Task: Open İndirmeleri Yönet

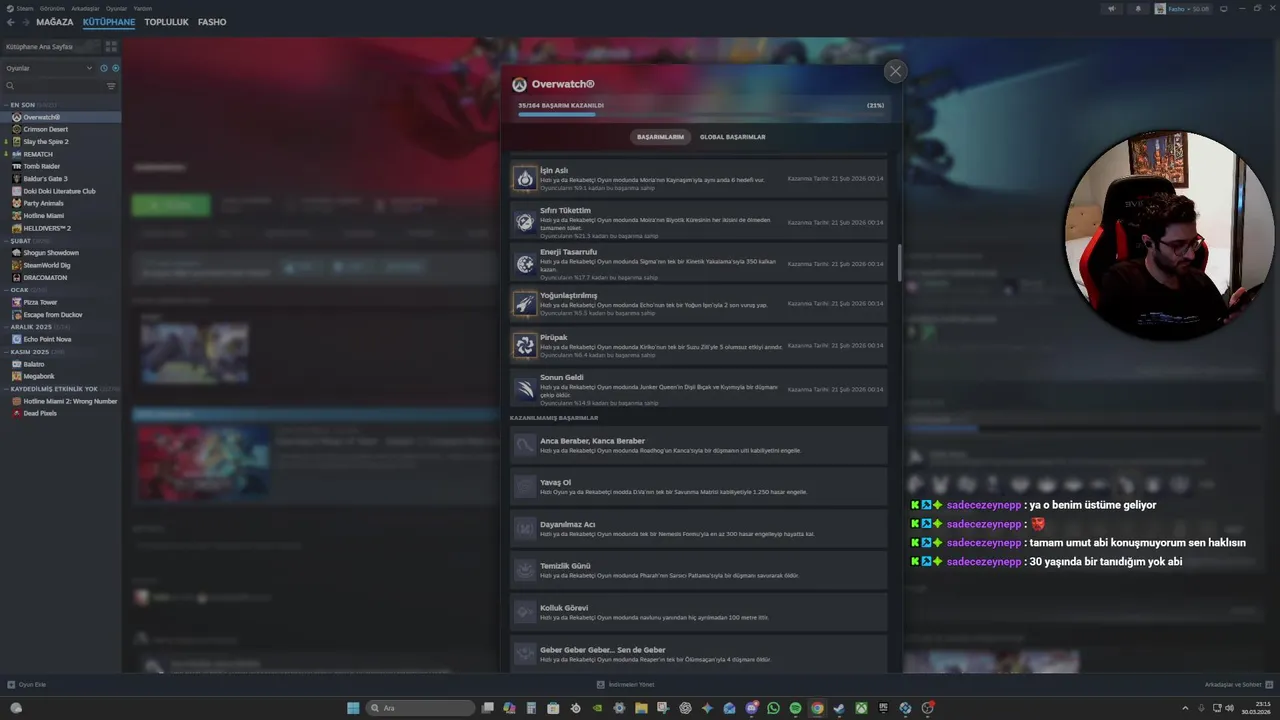Action: [625, 684]
